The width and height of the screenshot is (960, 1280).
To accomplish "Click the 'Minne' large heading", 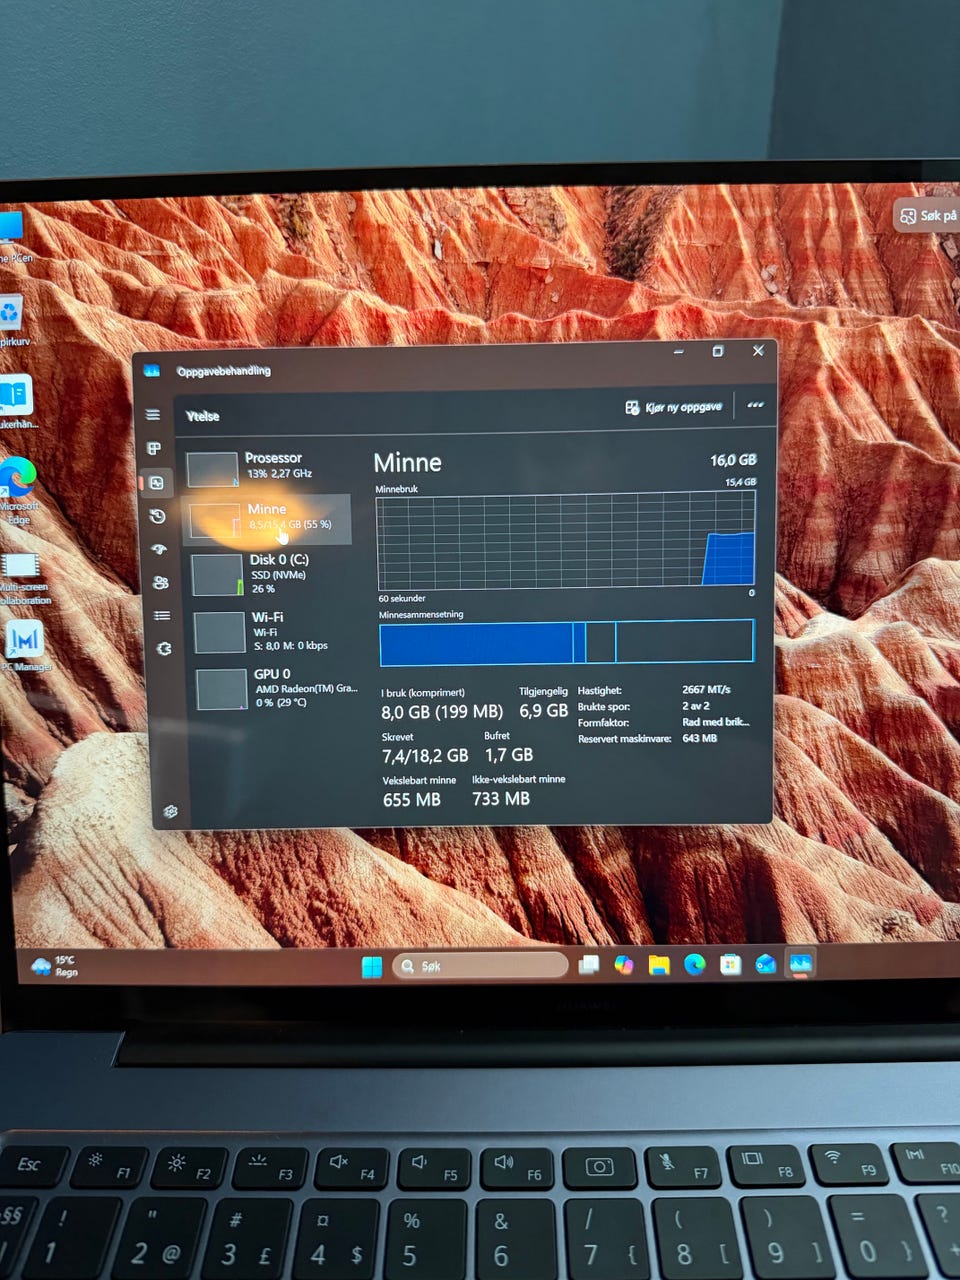I will tap(407, 462).
